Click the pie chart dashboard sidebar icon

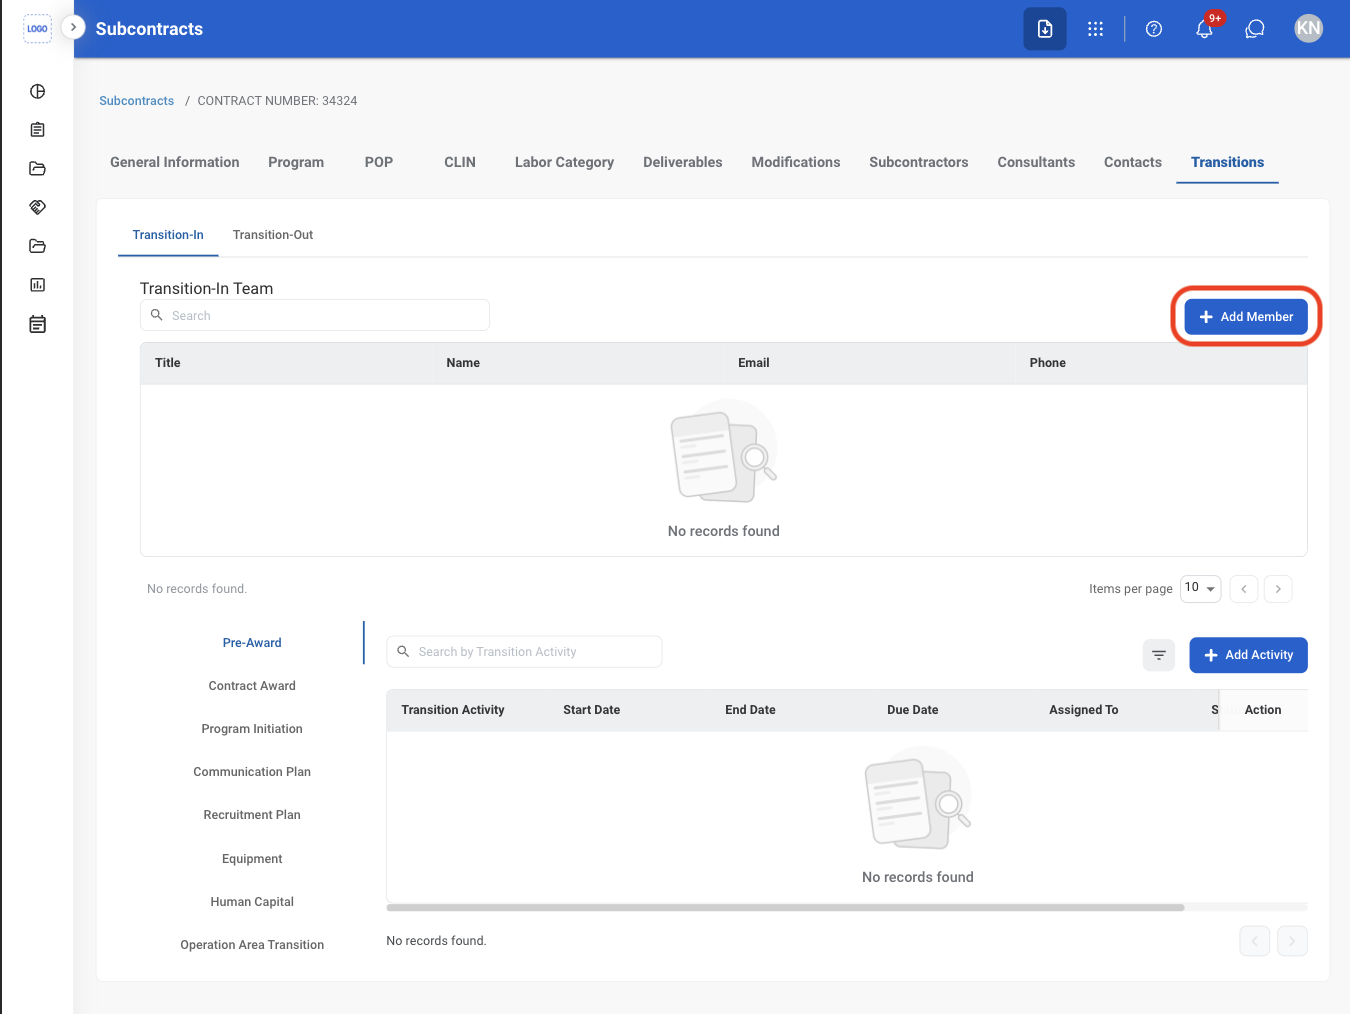pyautogui.click(x=38, y=91)
